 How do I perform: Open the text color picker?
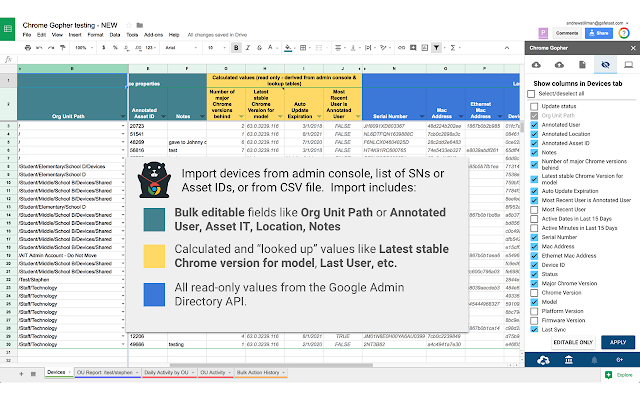pyautogui.click(x=270, y=48)
